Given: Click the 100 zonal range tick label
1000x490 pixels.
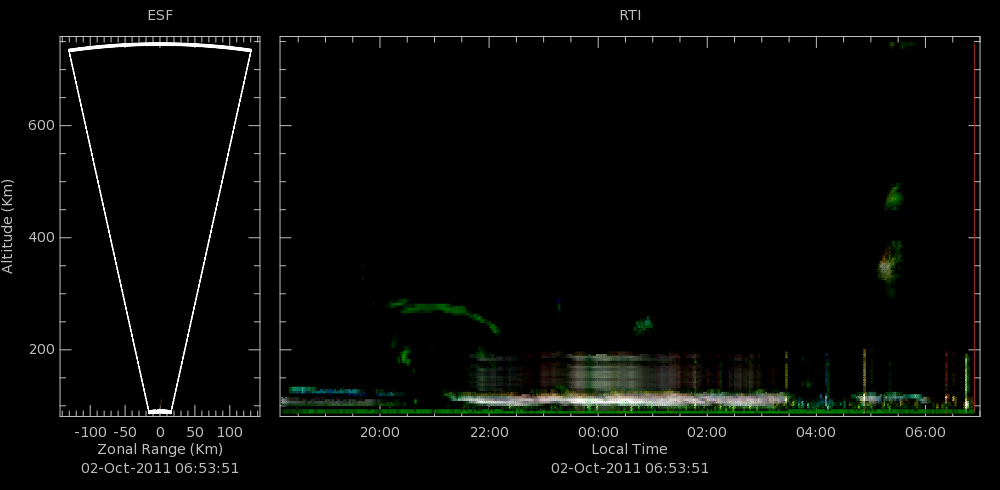Looking at the screenshot, I should [230, 433].
